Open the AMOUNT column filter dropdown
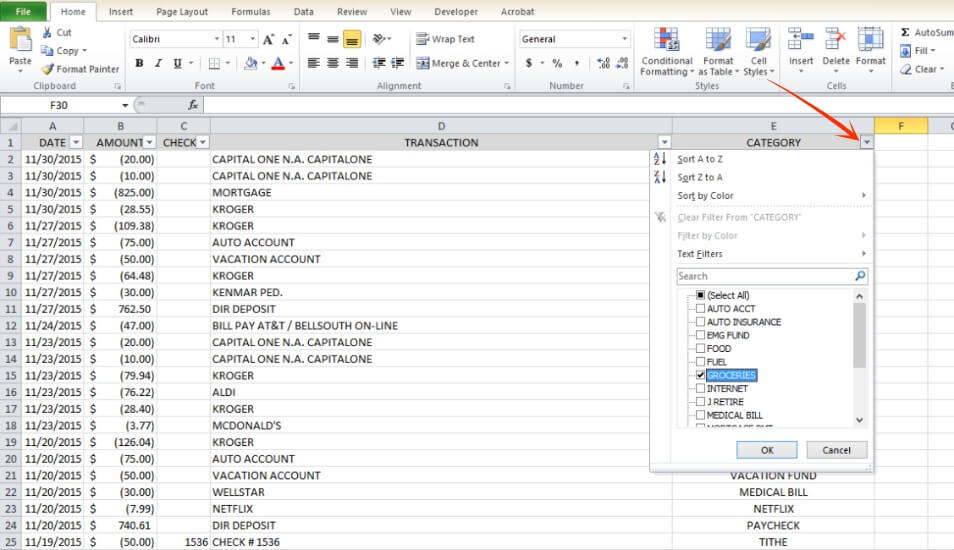This screenshot has height=550, width=954. (x=149, y=142)
